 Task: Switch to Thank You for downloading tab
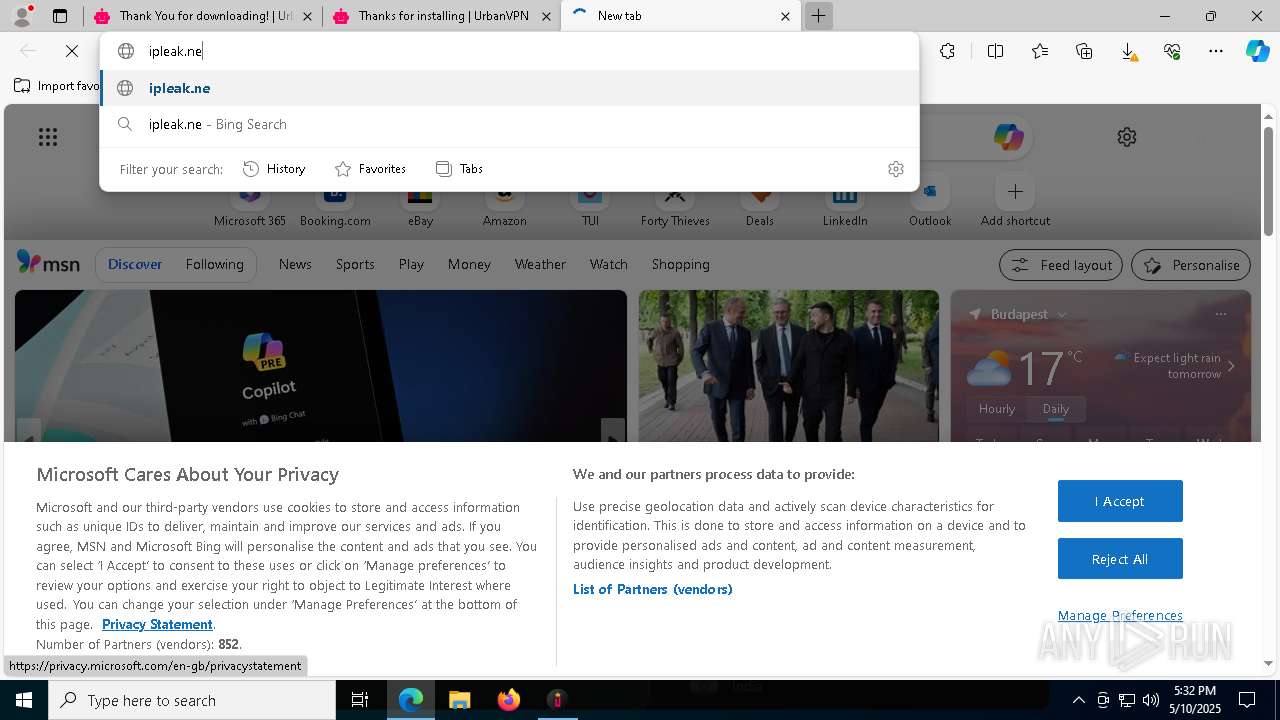click(201, 16)
